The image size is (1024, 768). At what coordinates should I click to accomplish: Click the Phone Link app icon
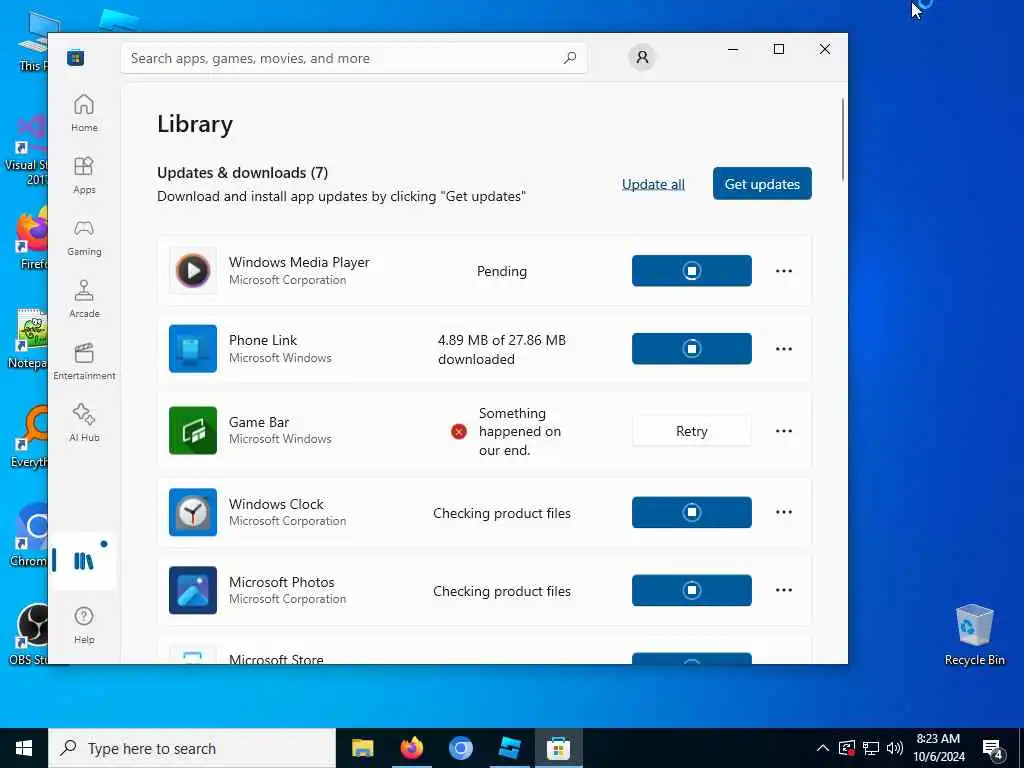(x=193, y=349)
